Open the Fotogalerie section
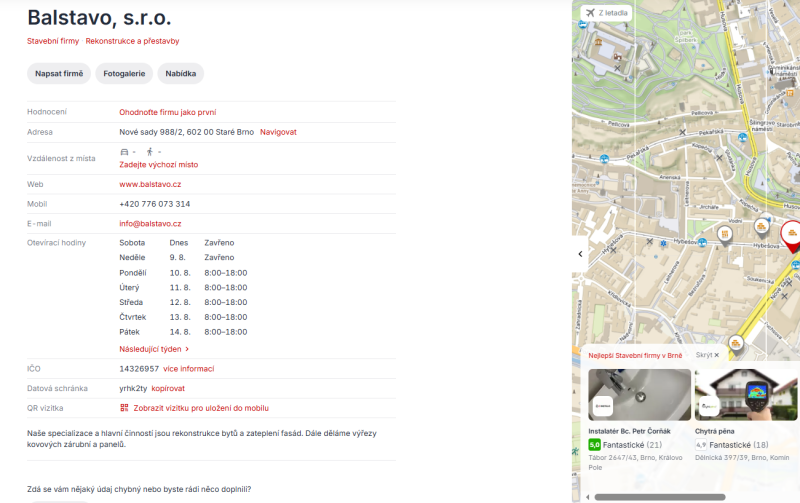The image size is (800, 503). [124, 73]
